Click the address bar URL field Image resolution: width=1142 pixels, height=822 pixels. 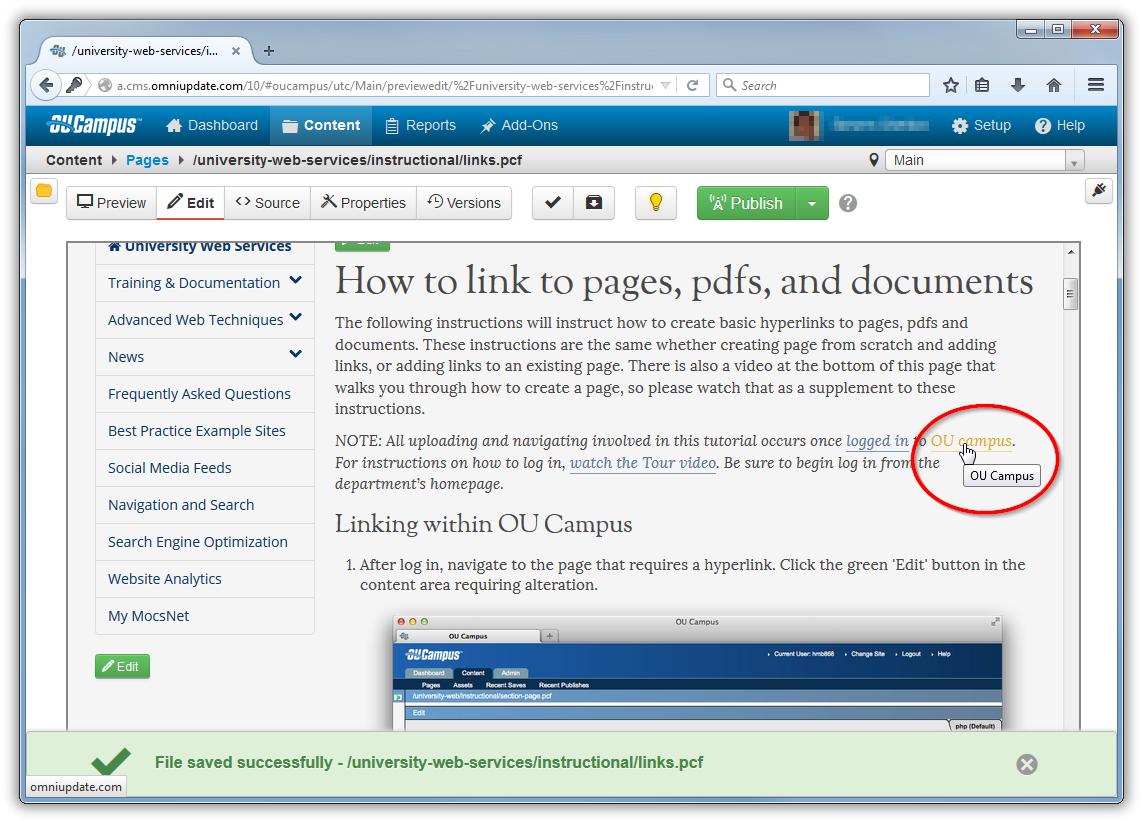click(x=385, y=85)
